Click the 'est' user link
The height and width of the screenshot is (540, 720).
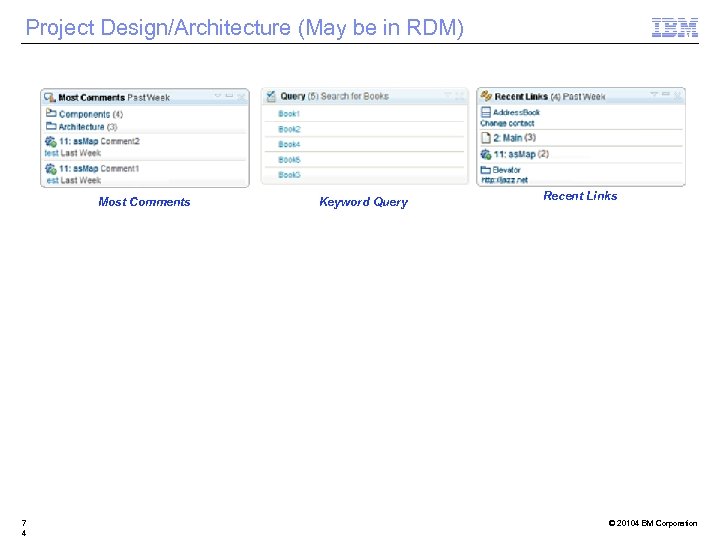click(52, 180)
